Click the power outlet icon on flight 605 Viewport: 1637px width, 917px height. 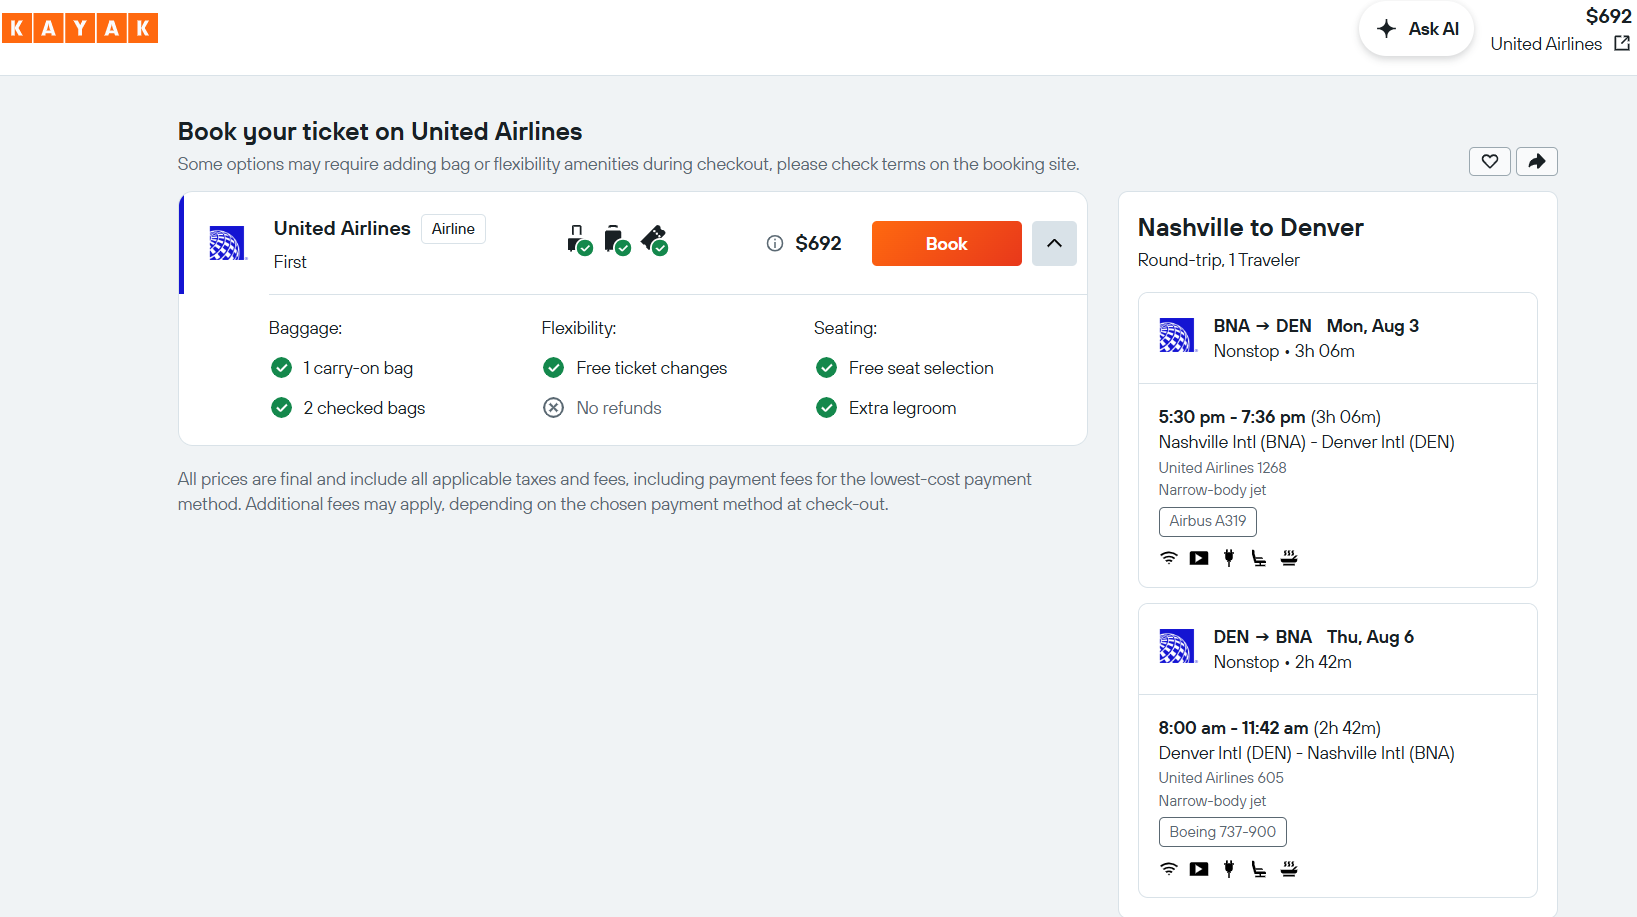point(1229,869)
